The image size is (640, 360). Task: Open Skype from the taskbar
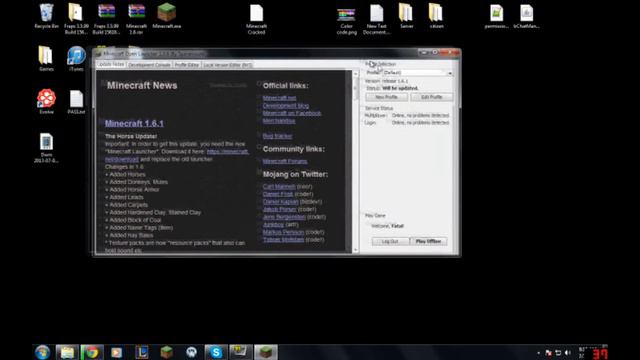(216, 352)
